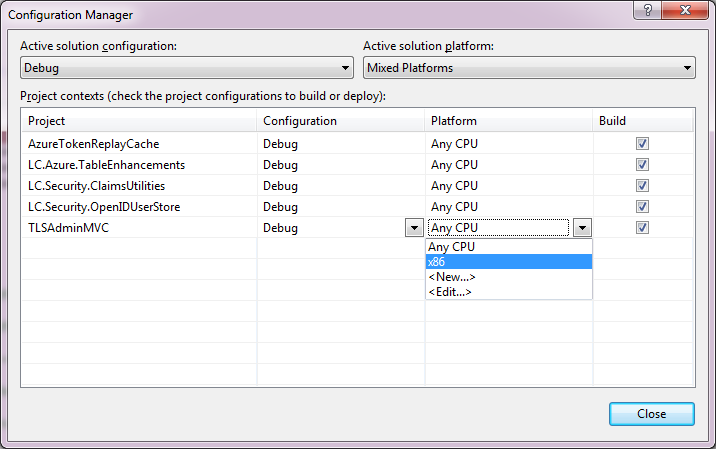Select the AzureTokenReplayCache project row
This screenshot has width=716, height=449.
139,143
